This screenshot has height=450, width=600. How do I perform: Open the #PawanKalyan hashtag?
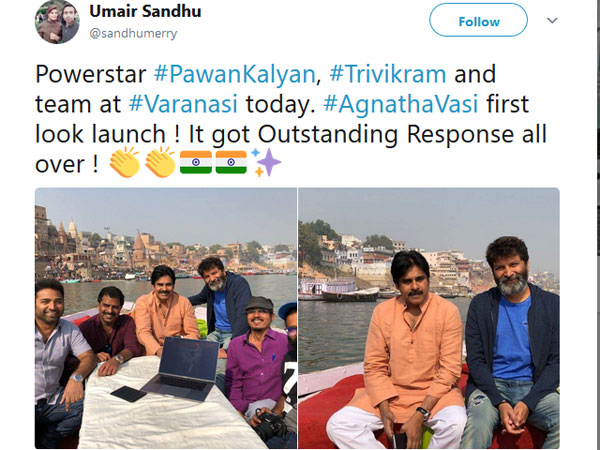(234, 74)
